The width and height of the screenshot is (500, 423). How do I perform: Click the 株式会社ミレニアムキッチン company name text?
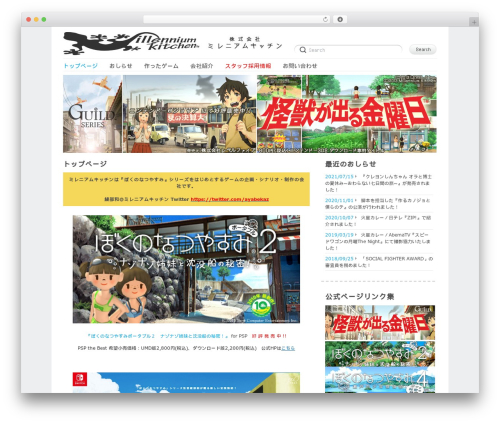pos(245,43)
